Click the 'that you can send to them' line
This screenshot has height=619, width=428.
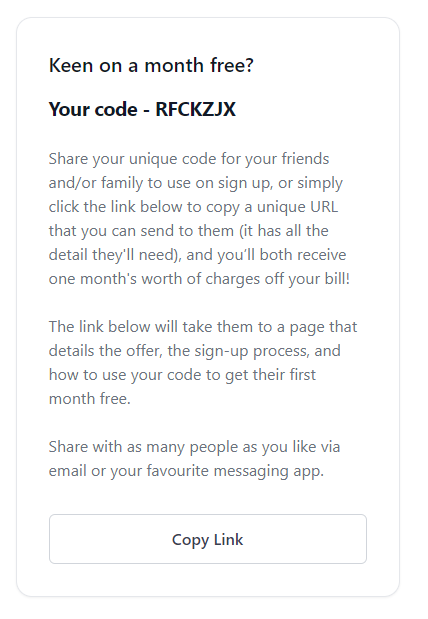pos(188,231)
